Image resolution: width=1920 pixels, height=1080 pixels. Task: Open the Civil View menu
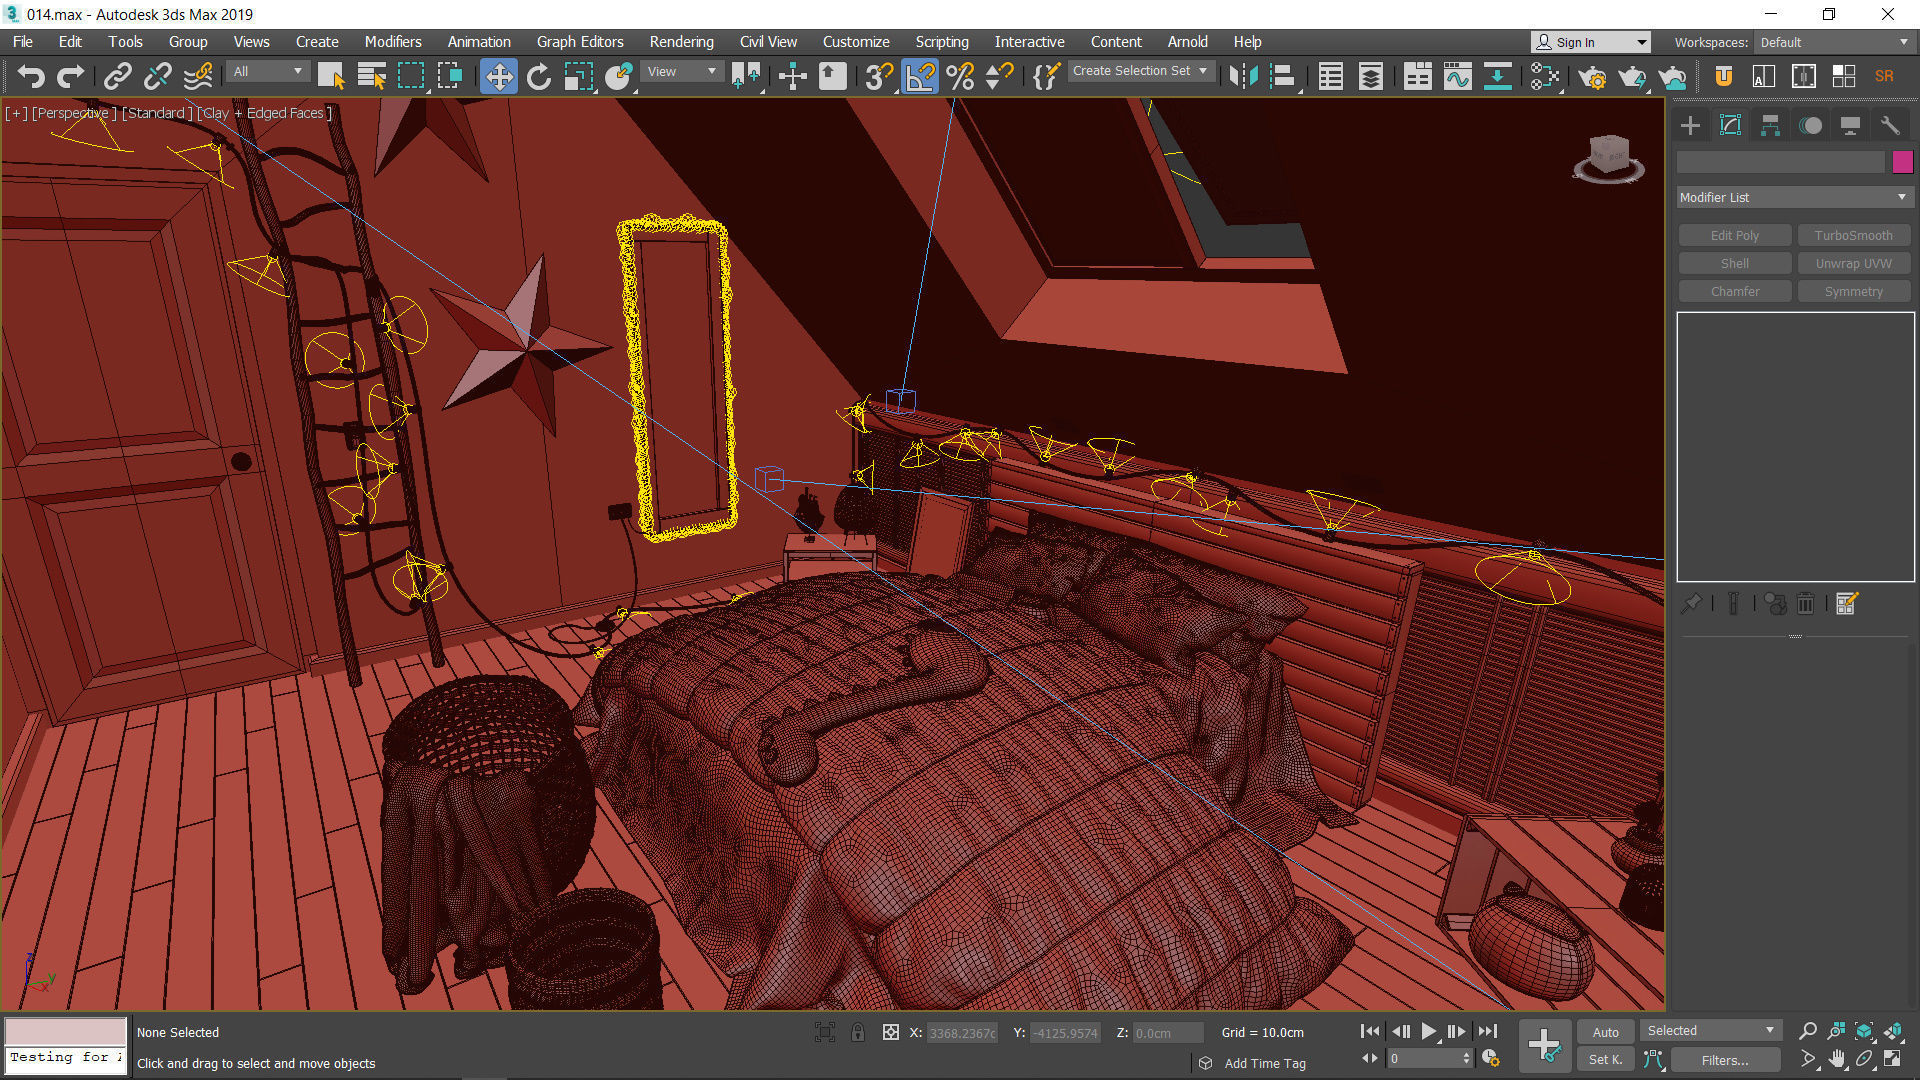click(768, 42)
